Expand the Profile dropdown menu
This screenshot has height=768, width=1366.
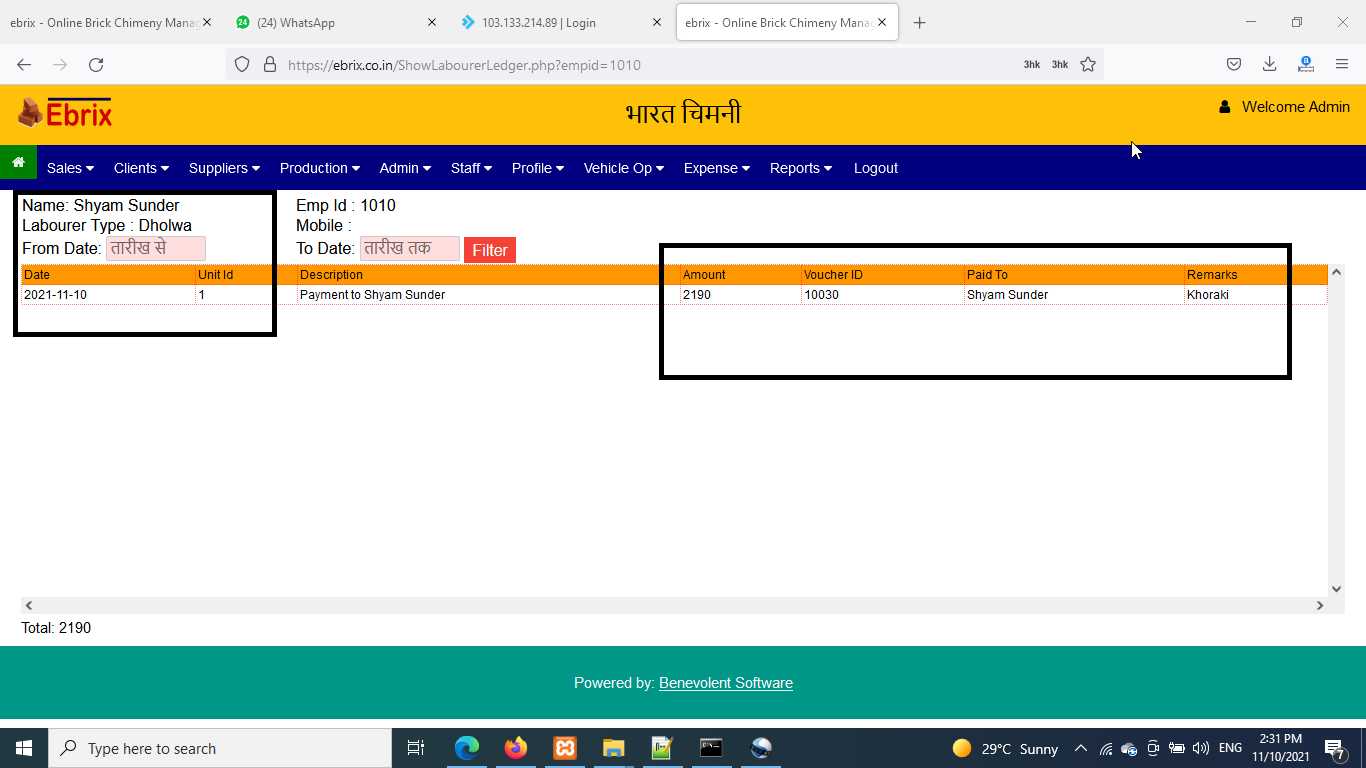click(x=538, y=168)
